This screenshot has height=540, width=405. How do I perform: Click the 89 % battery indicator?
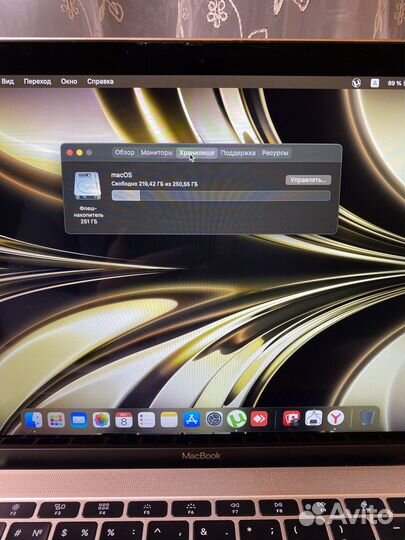pyautogui.click(x=395, y=83)
